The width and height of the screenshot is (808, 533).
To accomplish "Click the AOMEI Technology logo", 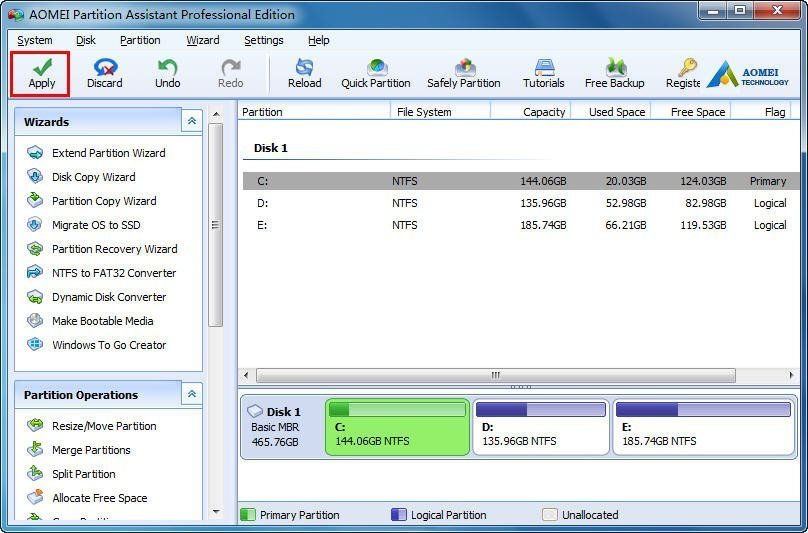I will (x=748, y=76).
